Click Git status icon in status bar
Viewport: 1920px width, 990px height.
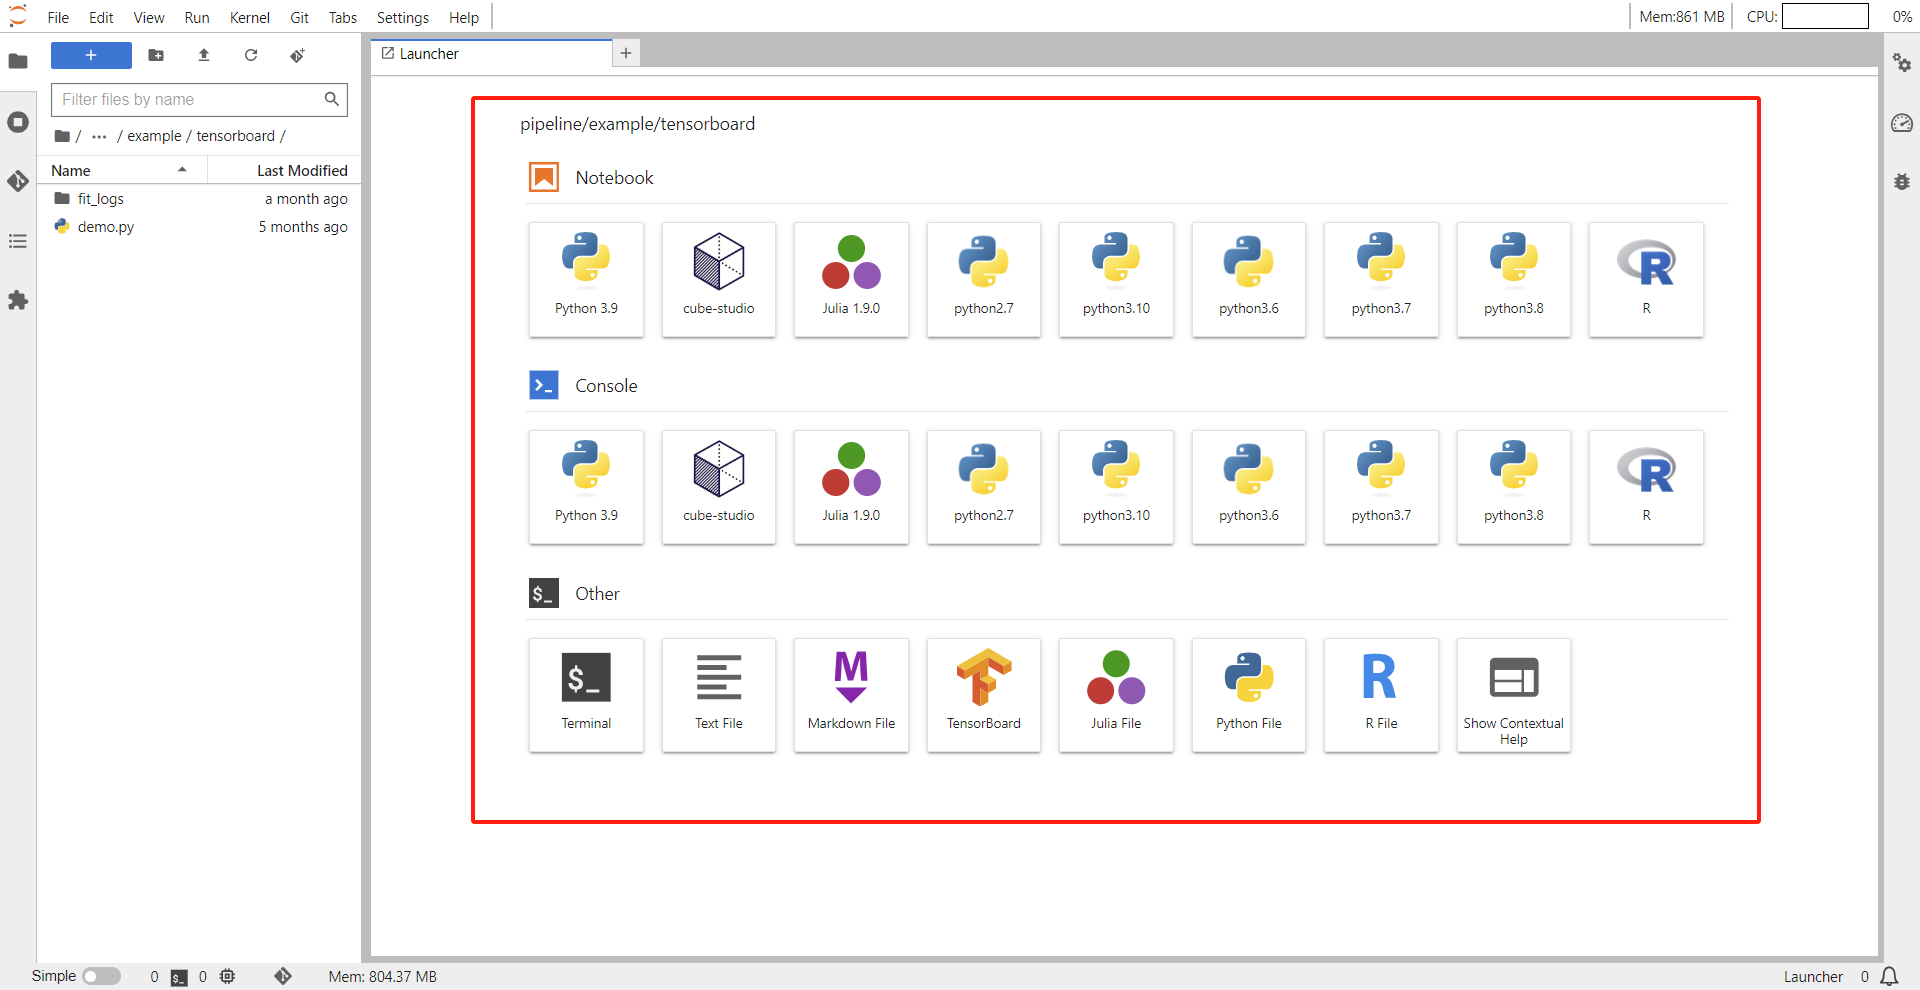pyautogui.click(x=283, y=976)
